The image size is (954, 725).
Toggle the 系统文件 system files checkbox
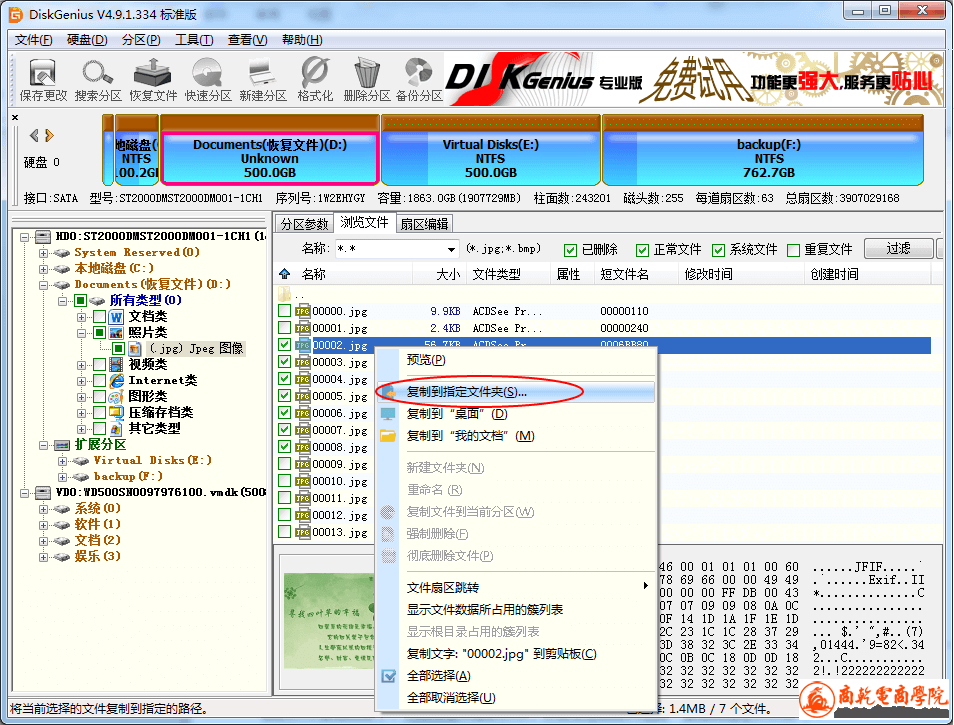pos(719,250)
